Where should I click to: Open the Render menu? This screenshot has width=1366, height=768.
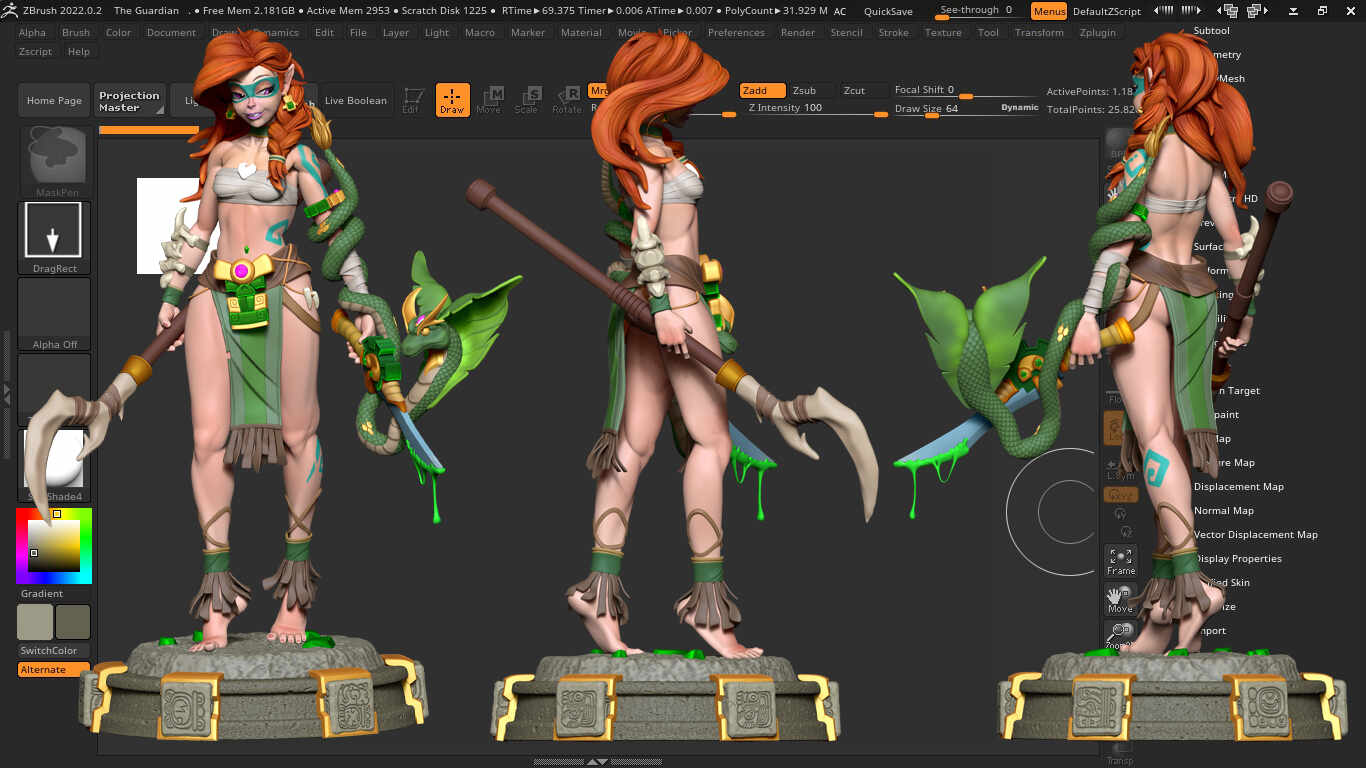tap(798, 32)
